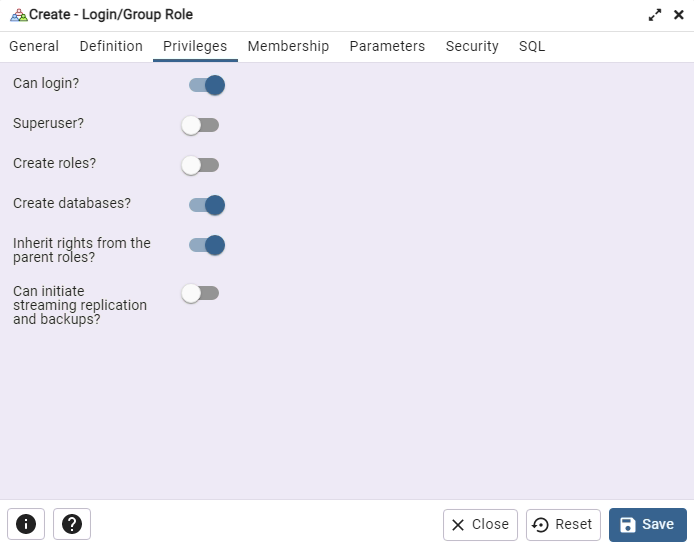Click the maximize dialog arrows icon

655,15
